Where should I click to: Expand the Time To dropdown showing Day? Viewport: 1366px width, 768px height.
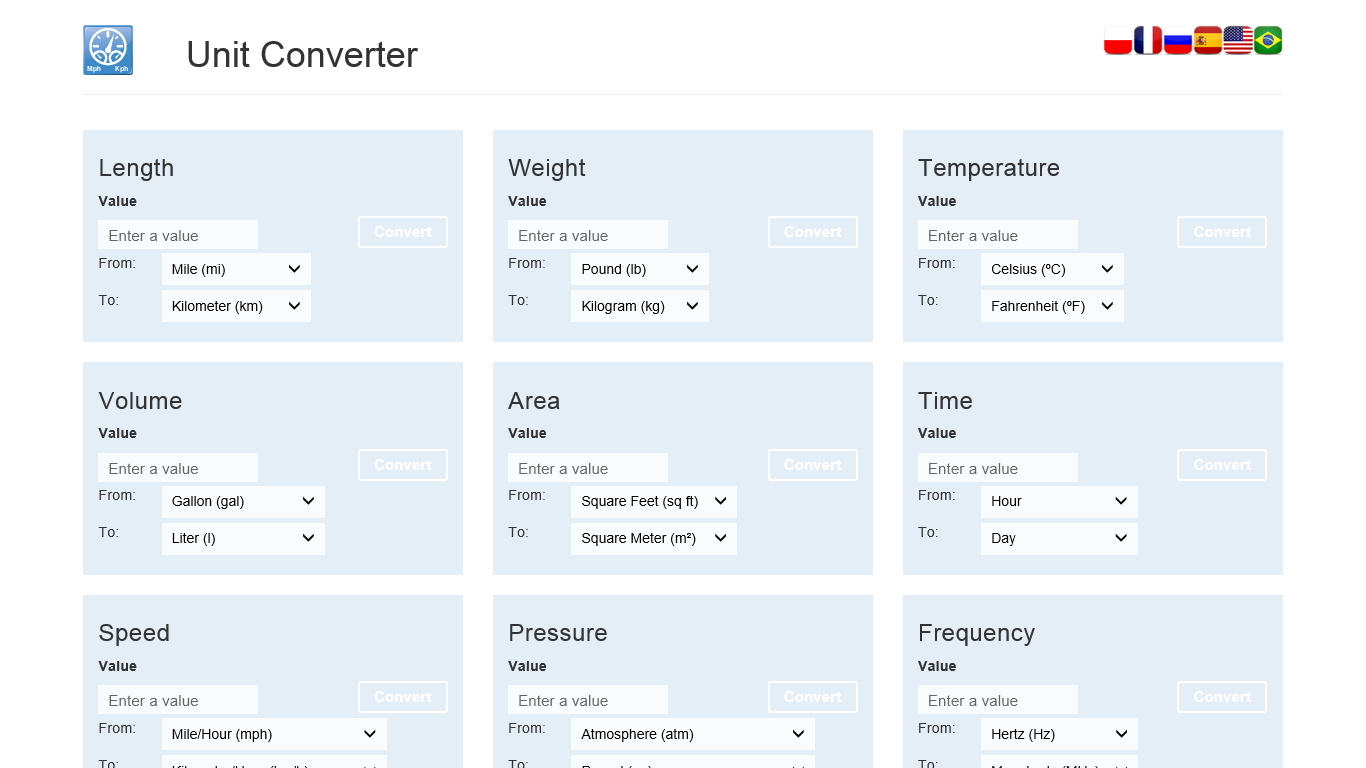pos(1059,538)
